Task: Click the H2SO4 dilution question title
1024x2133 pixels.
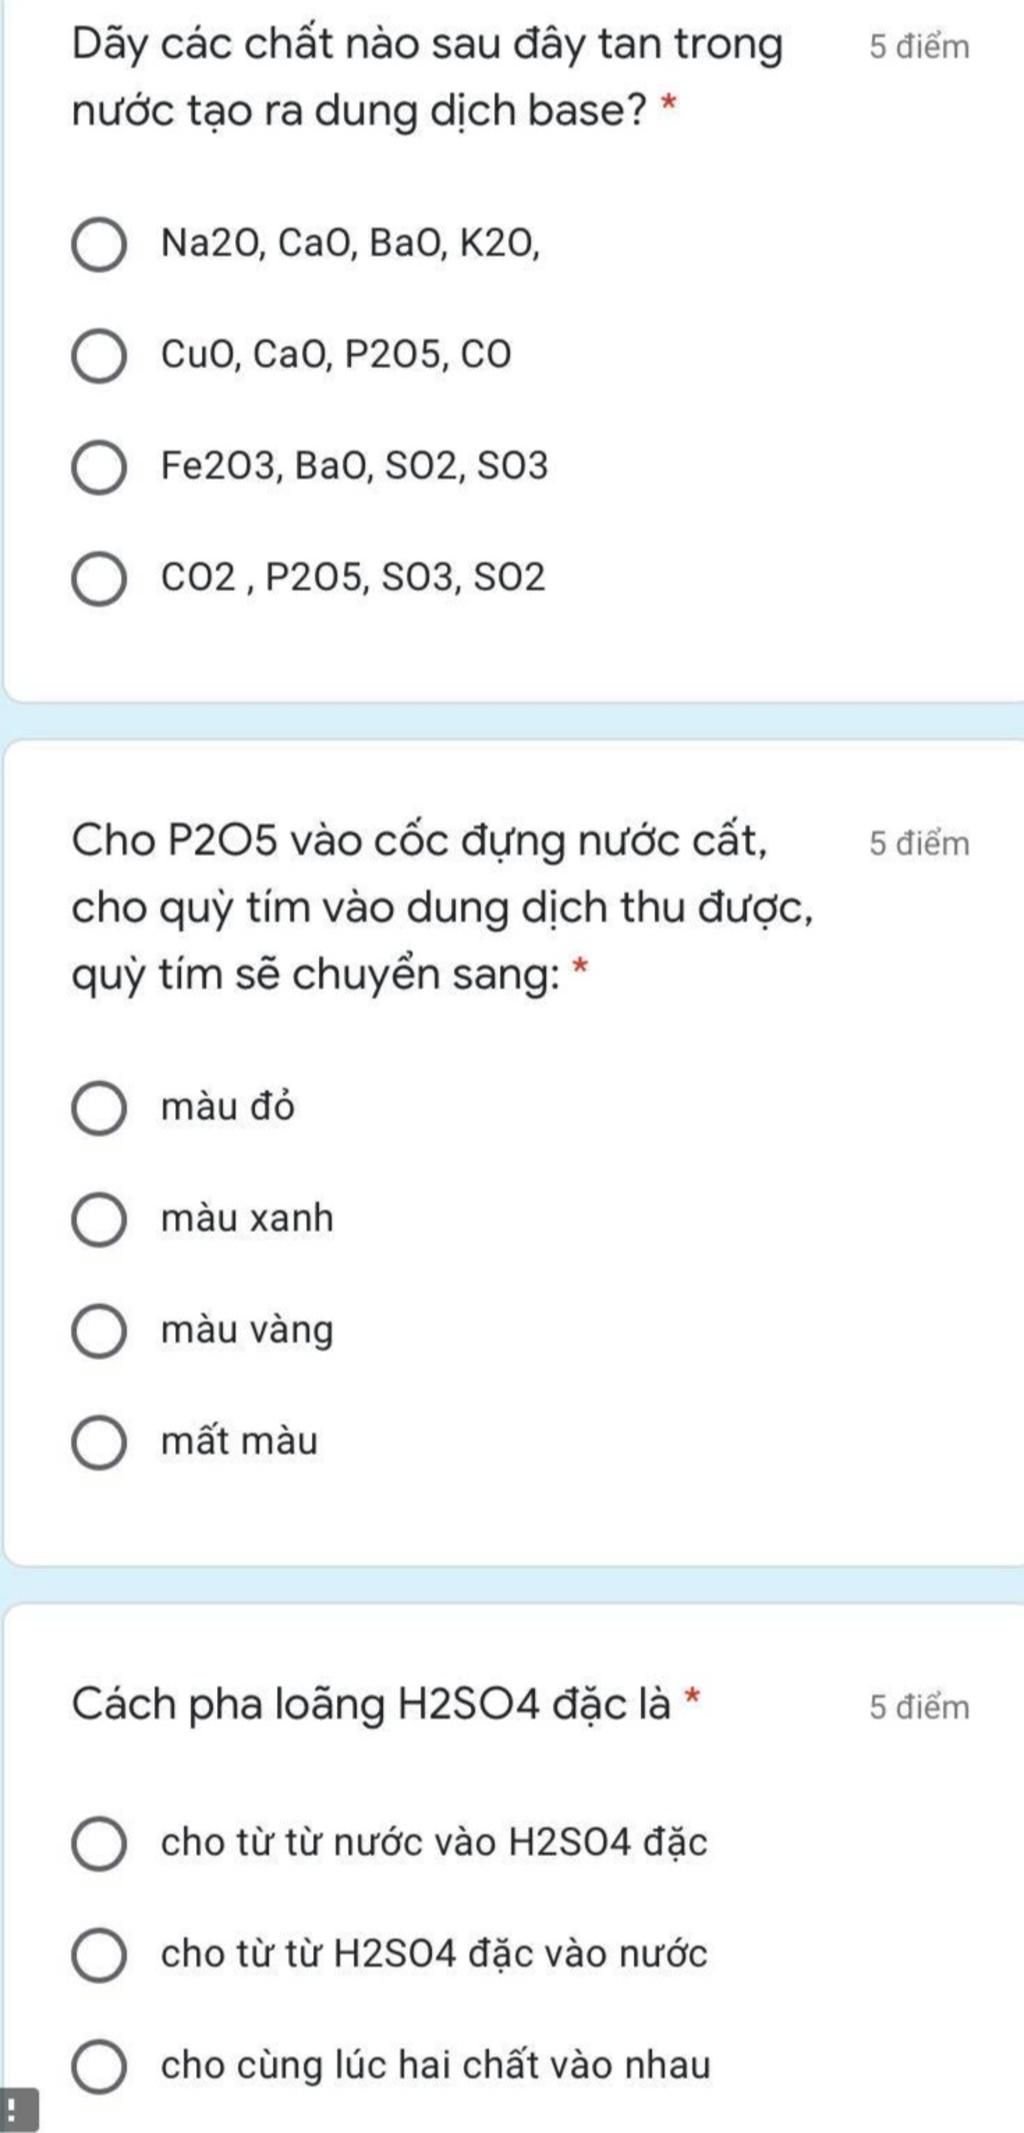Action: point(370,1704)
